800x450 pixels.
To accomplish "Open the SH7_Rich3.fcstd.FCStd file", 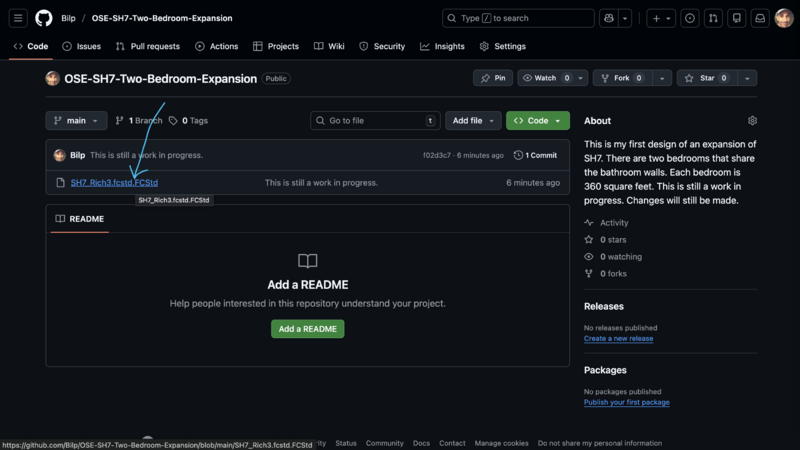I will coord(114,183).
